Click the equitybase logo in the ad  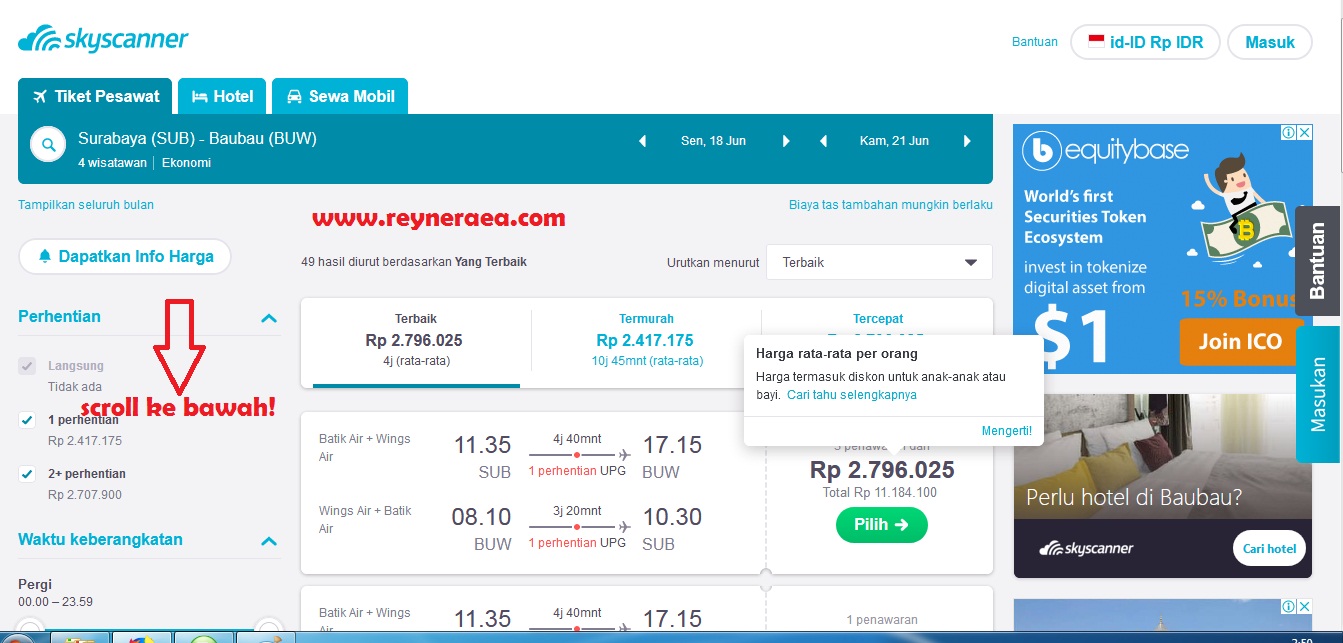[1105, 151]
